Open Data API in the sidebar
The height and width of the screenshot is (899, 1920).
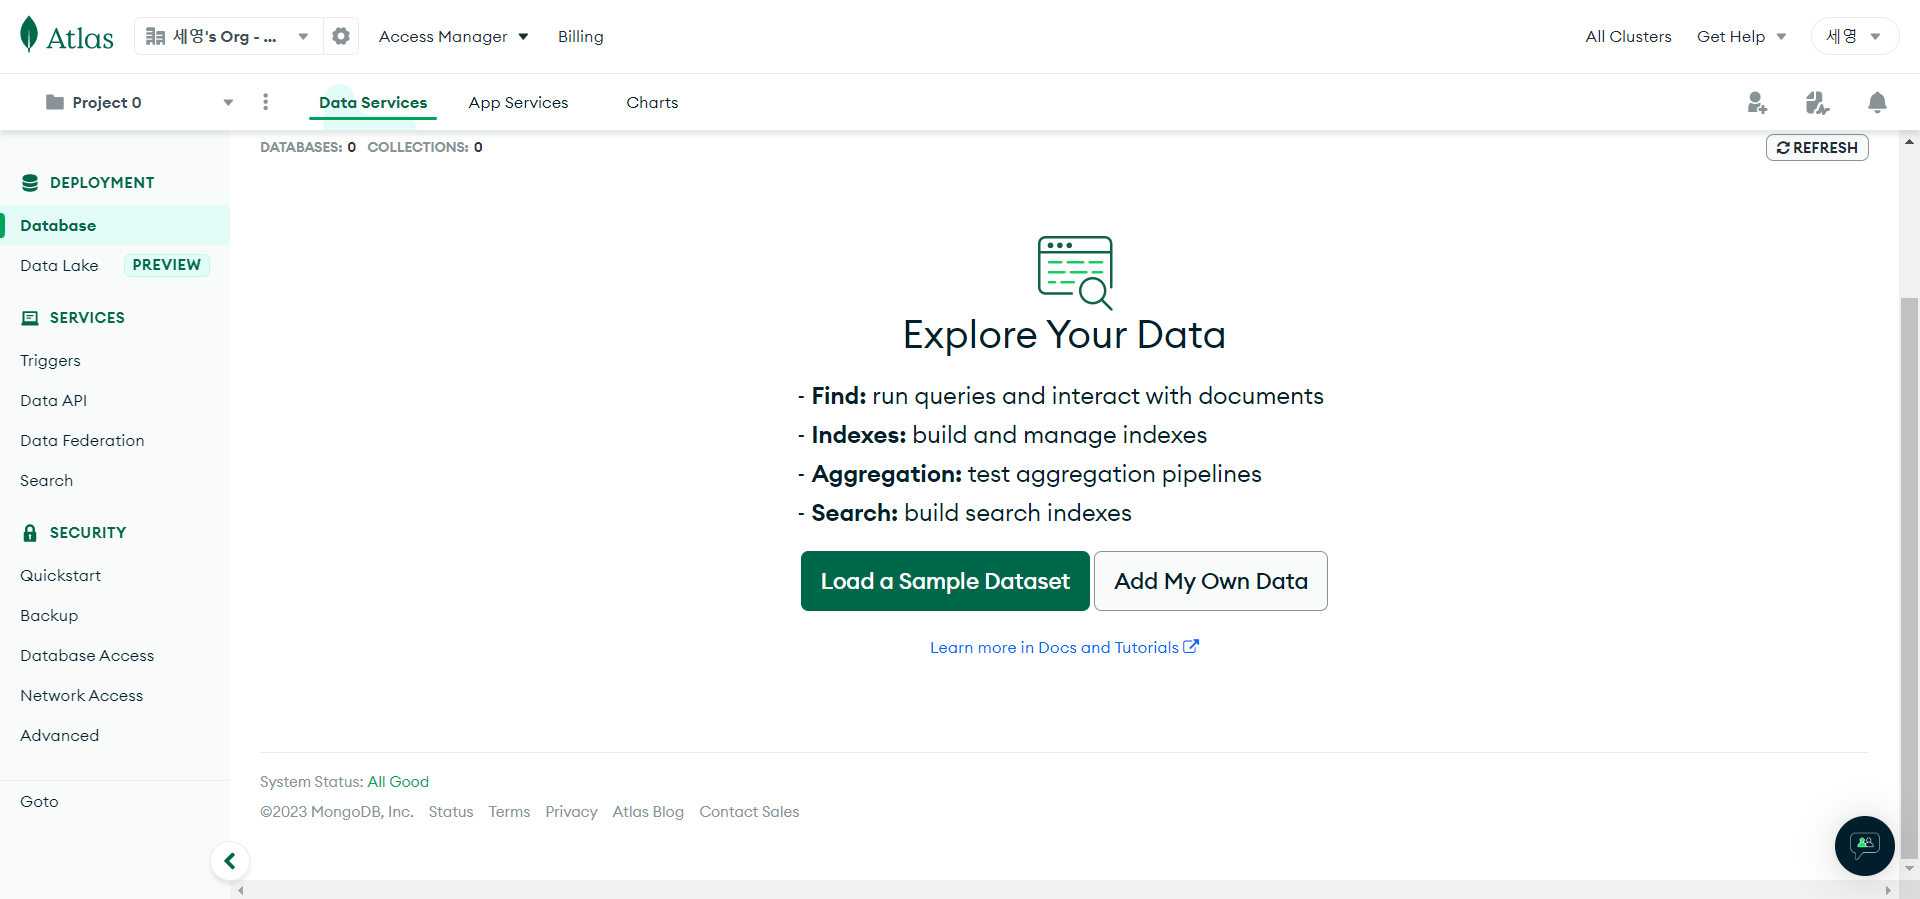[x=53, y=400]
